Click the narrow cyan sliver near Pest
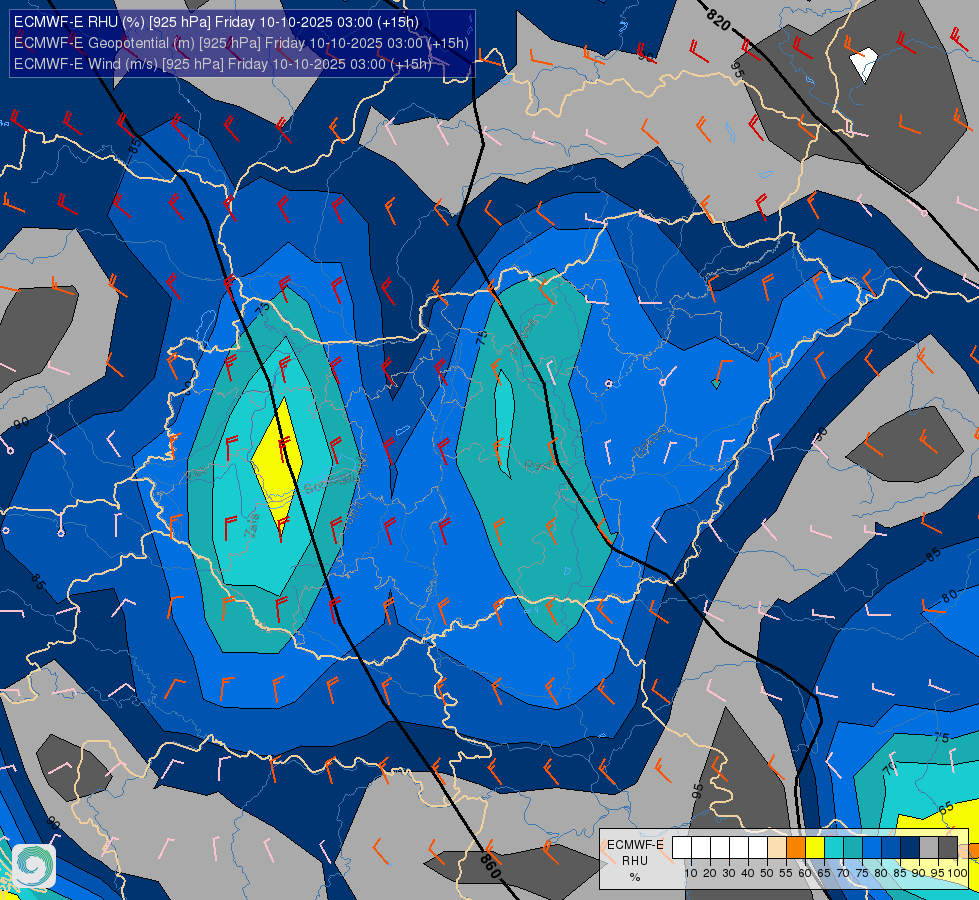The height and width of the screenshot is (900, 979). coord(504,423)
